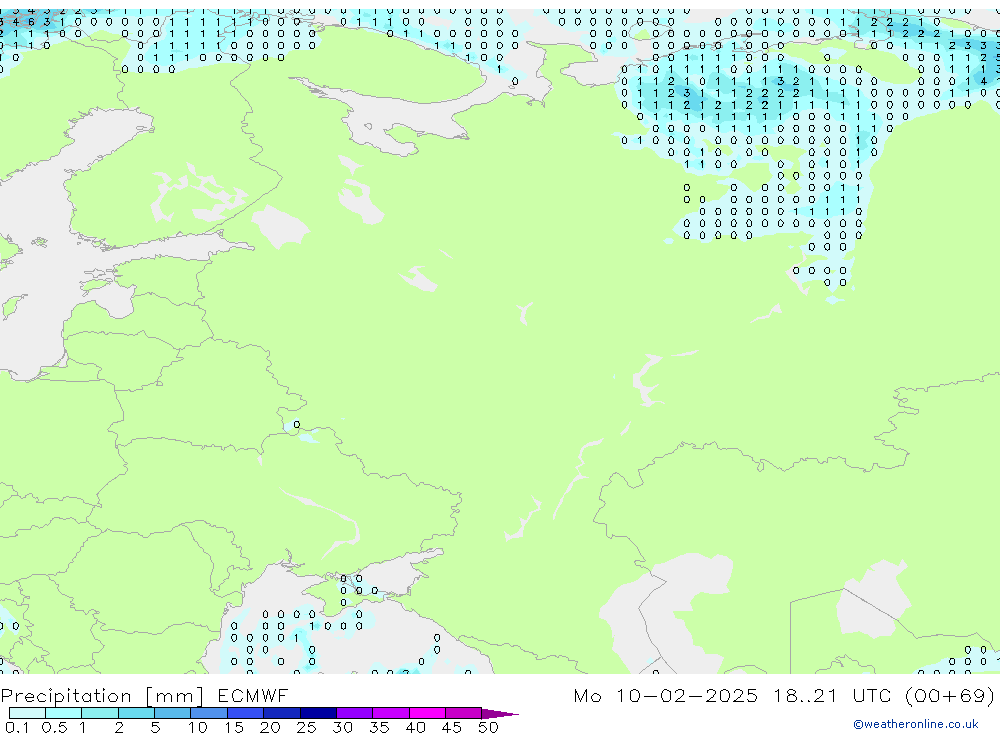Select the 20–25 mm legend swatch
The image size is (1000, 733).
(281, 713)
